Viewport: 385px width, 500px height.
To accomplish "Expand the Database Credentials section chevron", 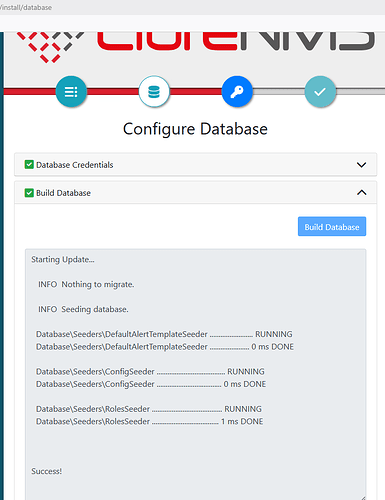I will [361, 165].
